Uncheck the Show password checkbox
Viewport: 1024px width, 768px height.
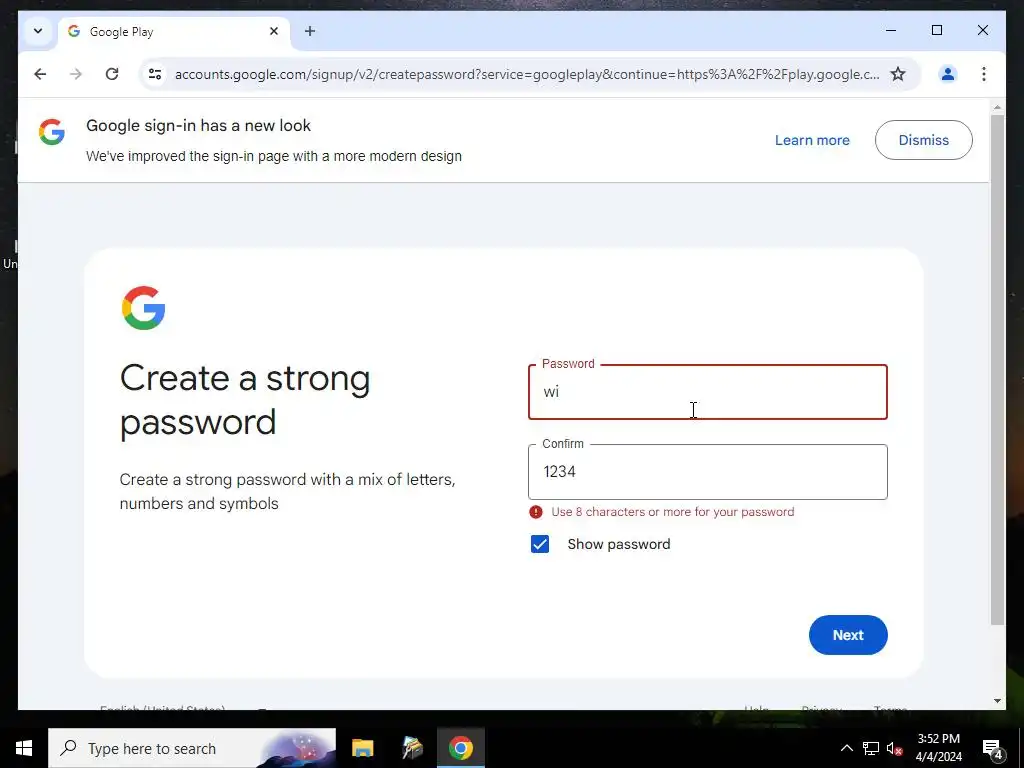[540, 544]
